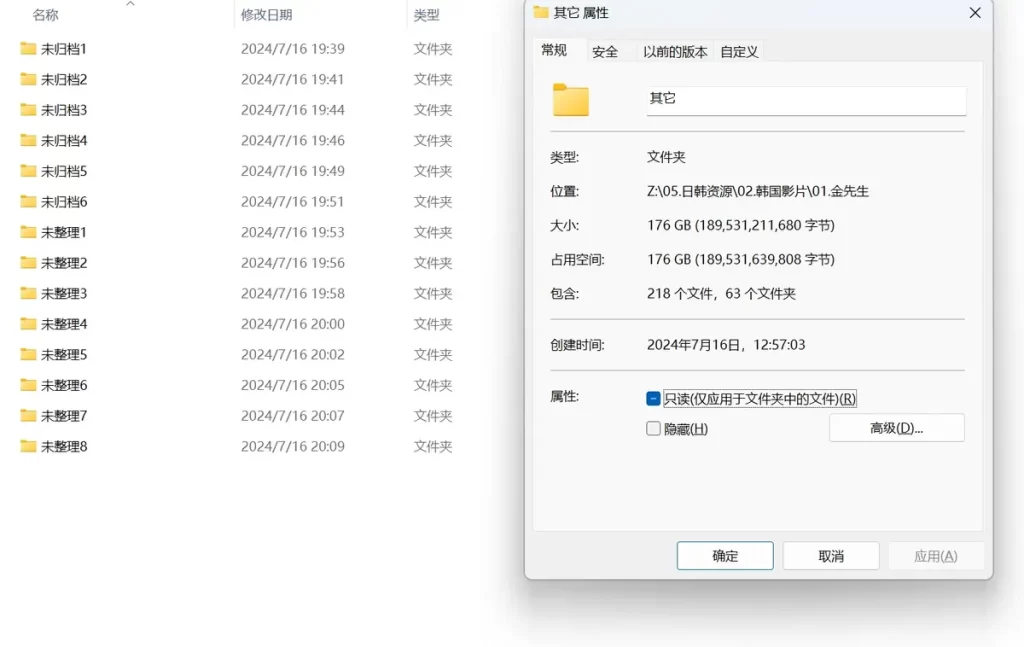
Task: Click folder icon of 未归档4
Action: click(x=28, y=140)
